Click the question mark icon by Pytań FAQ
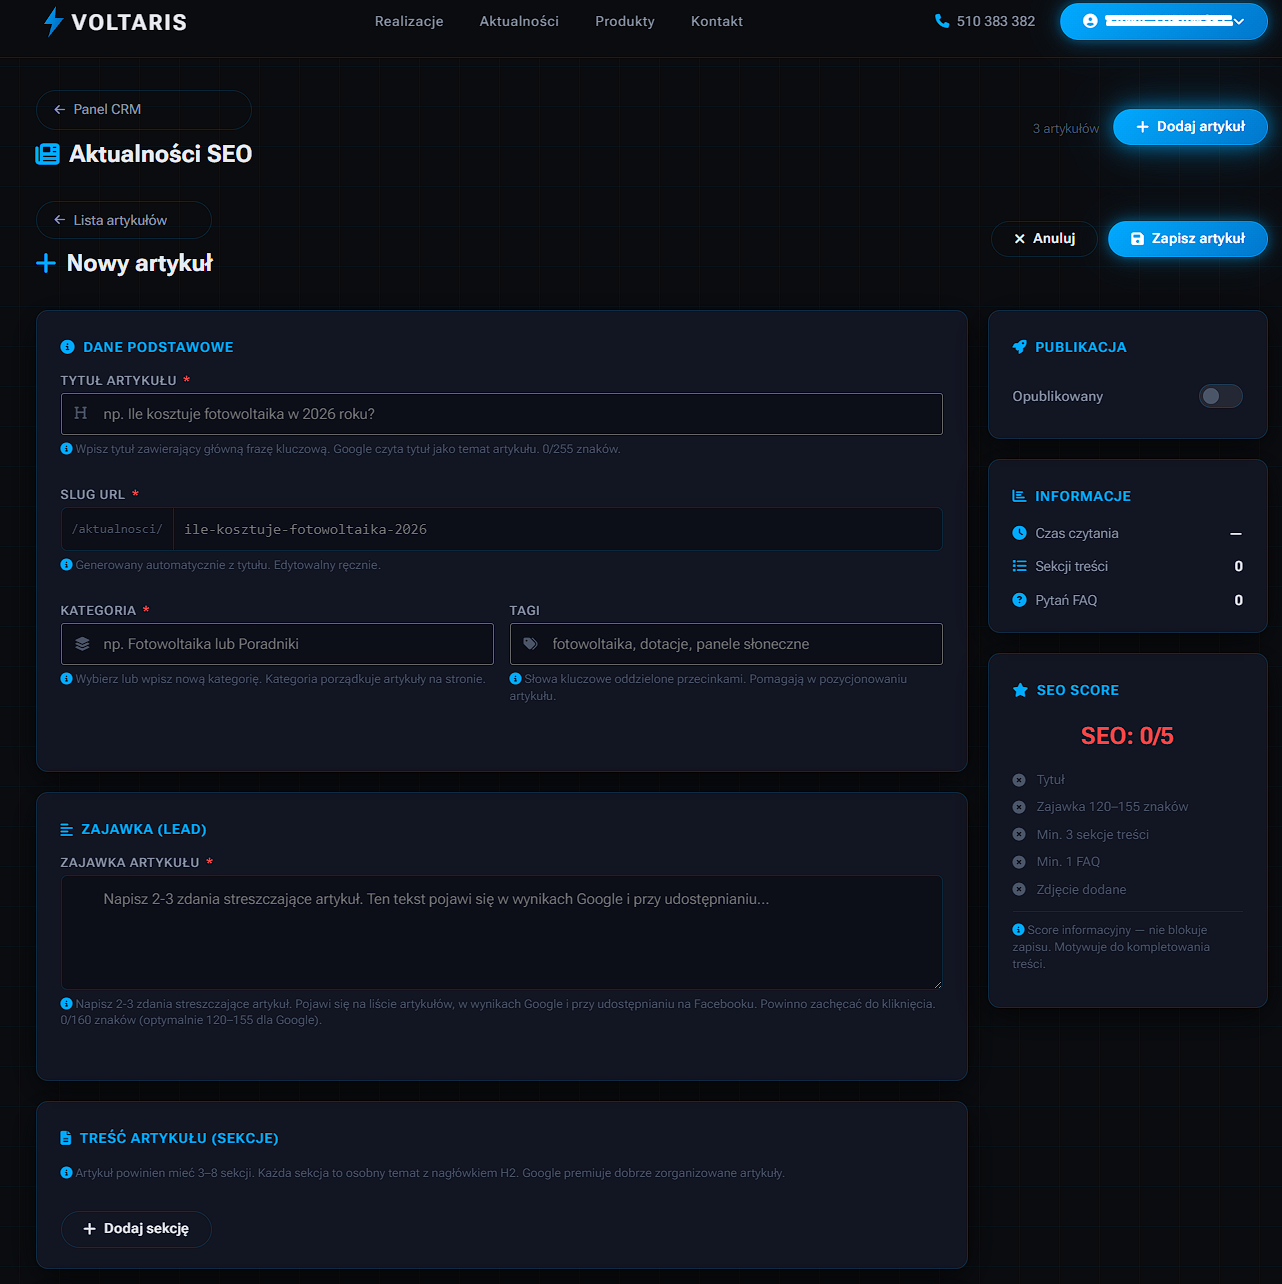The image size is (1282, 1284). (1019, 600)
